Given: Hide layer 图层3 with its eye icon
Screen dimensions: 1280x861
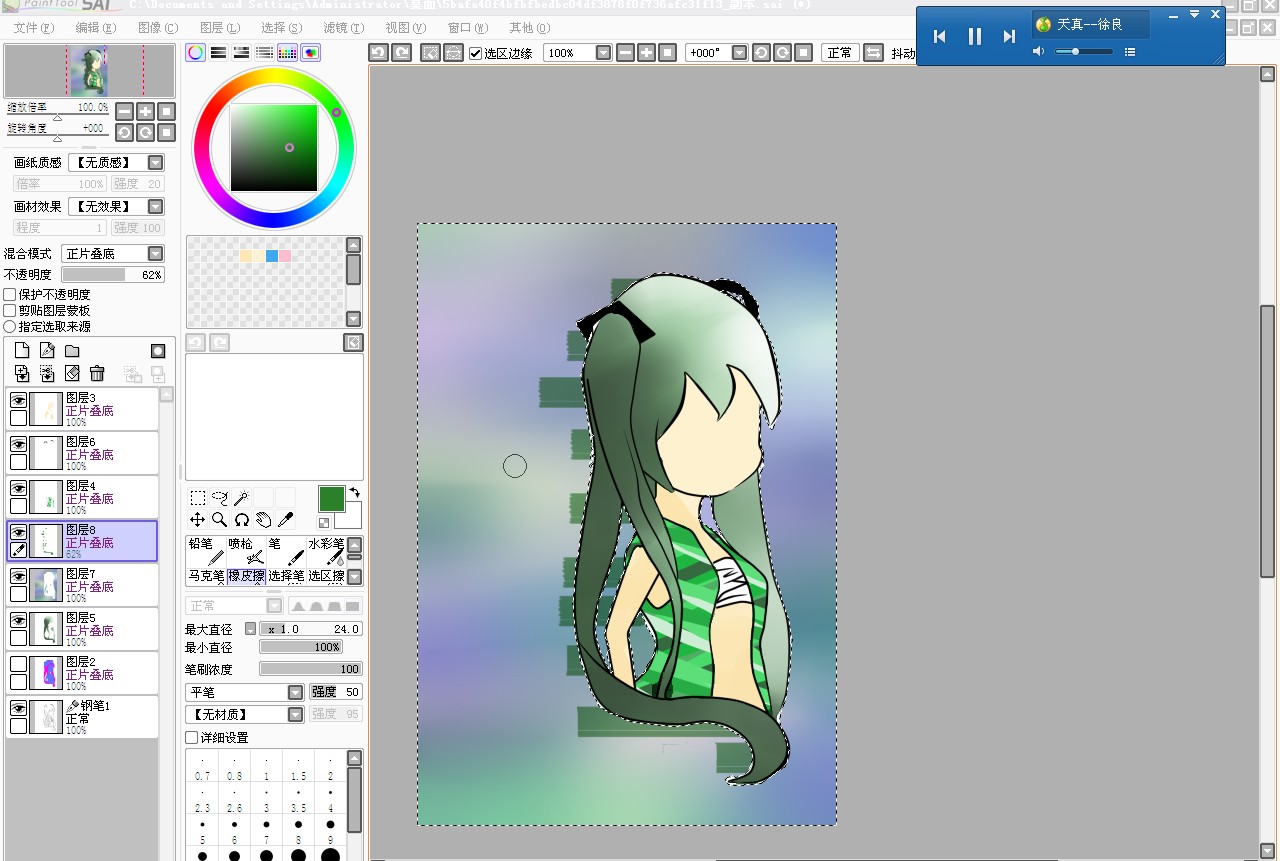Looking at the screenshot, I should [x=18, y=400].
